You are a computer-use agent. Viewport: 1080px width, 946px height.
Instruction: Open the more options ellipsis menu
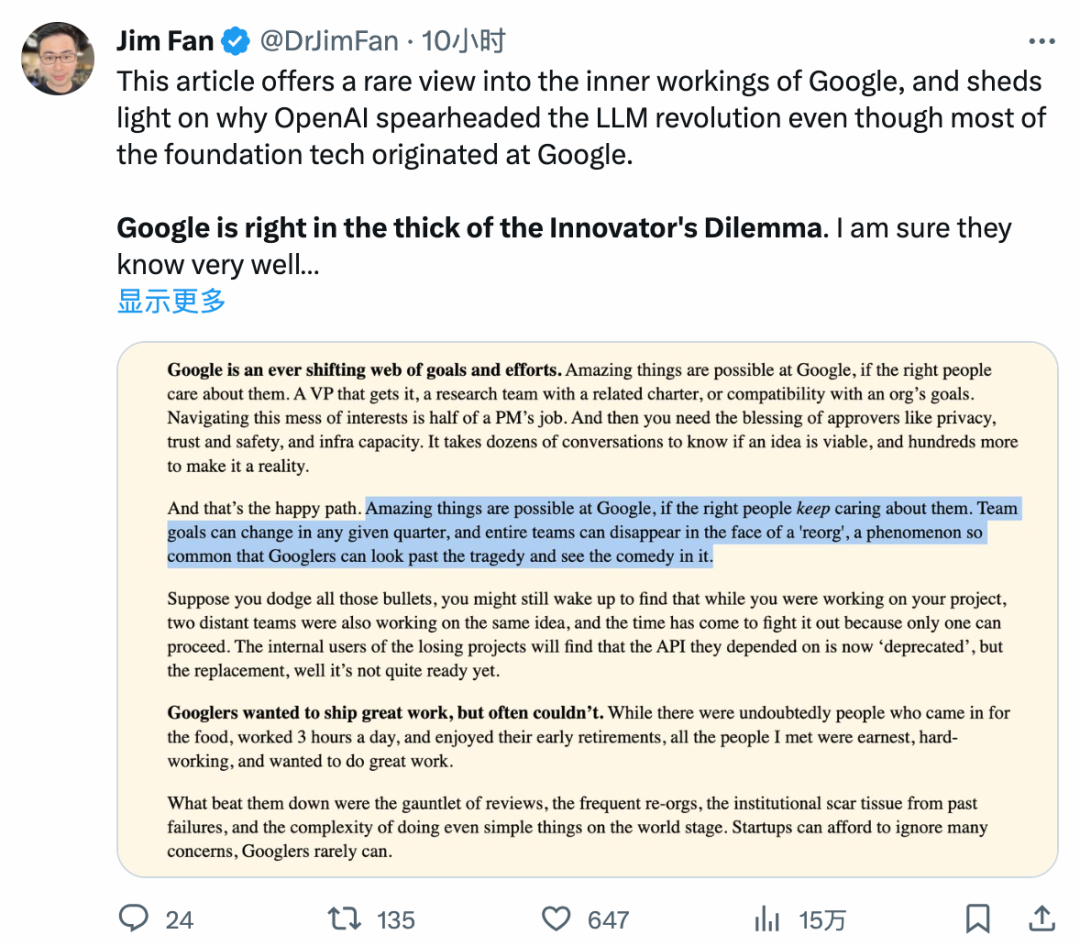1041,40
